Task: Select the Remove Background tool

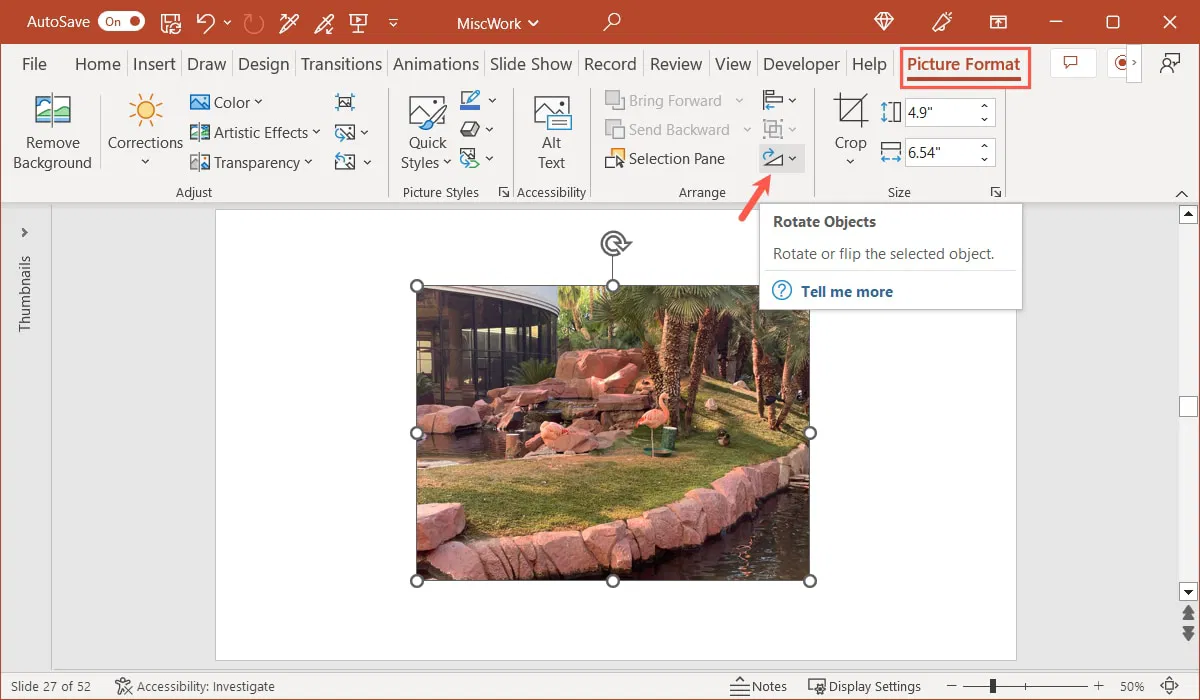Action: [52, 130]
